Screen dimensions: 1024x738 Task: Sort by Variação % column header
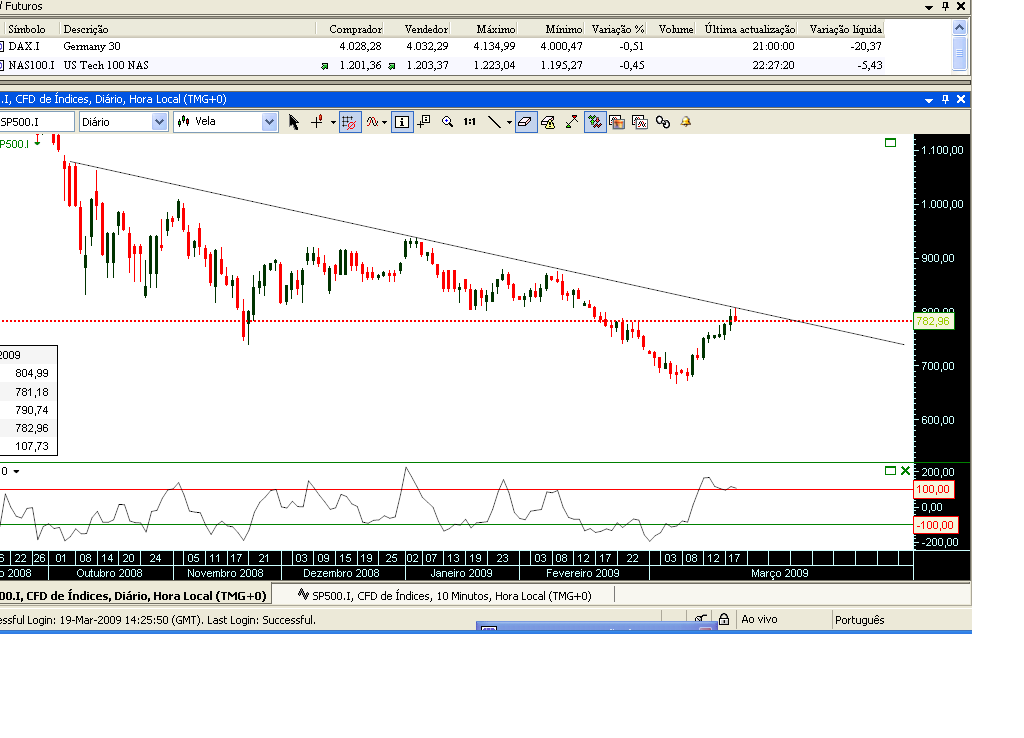[x=618, y=29]
